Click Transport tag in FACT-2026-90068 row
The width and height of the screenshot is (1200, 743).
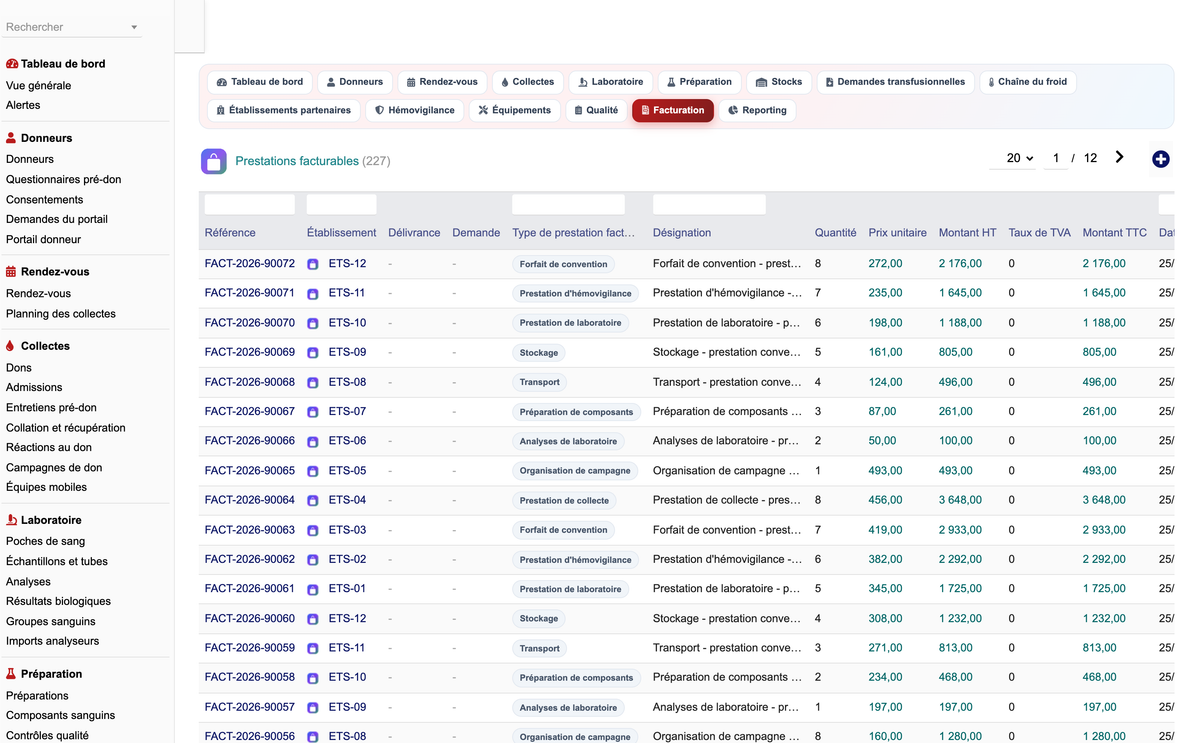(540, 382)
